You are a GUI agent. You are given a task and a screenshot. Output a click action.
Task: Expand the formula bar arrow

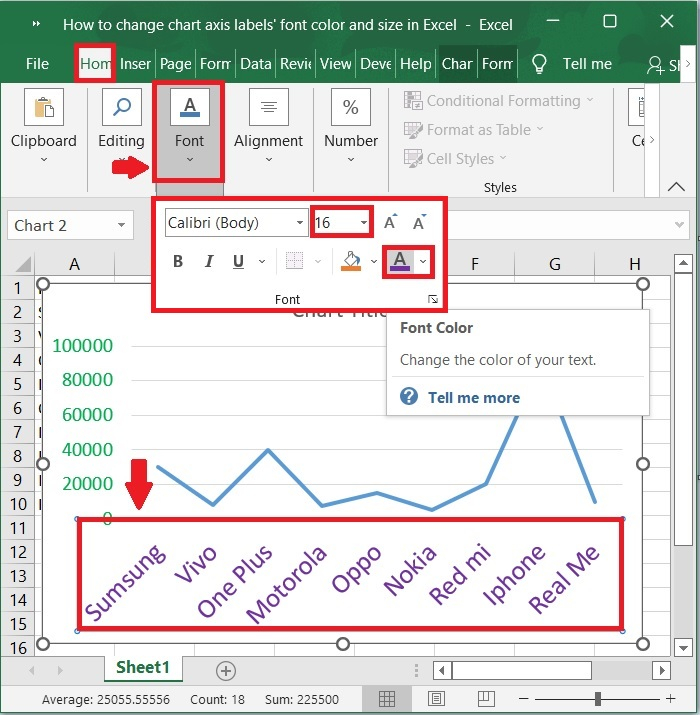point(679,224)
